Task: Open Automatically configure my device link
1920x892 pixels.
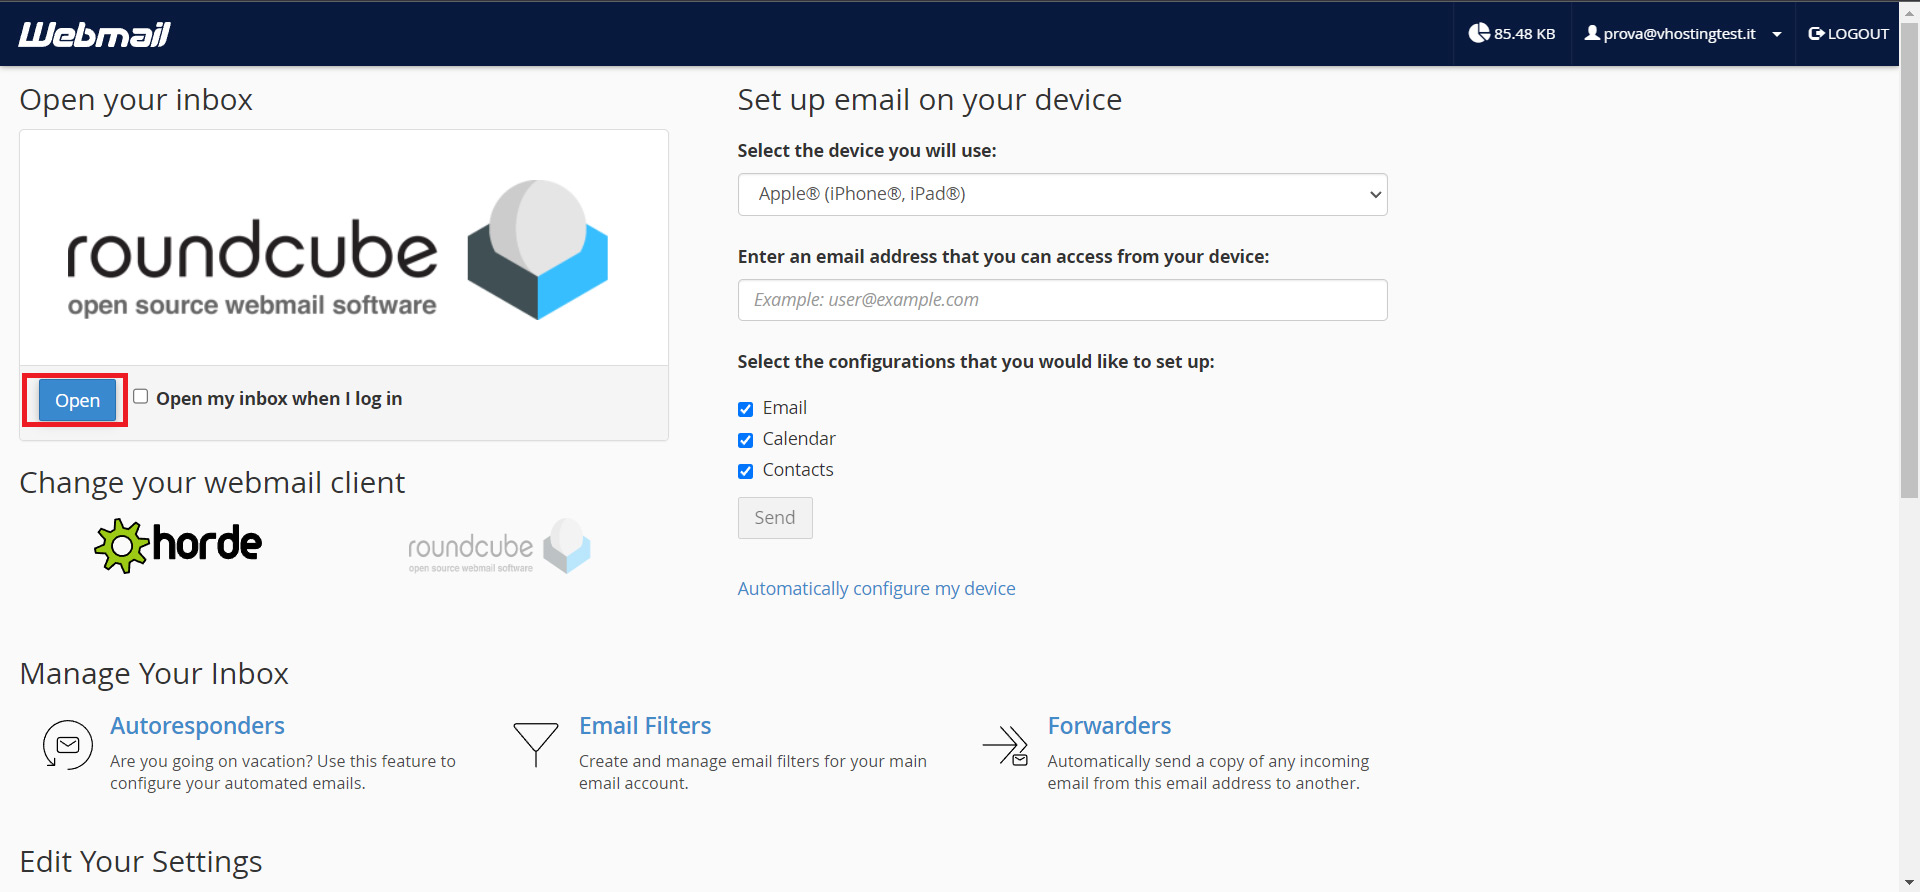Action: (x=876, y=589)
